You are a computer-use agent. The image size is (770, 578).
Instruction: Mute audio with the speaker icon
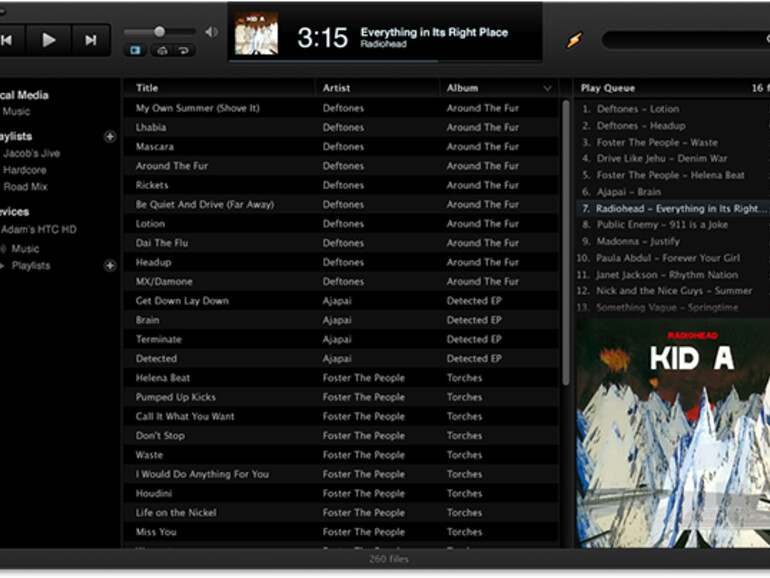212,32
